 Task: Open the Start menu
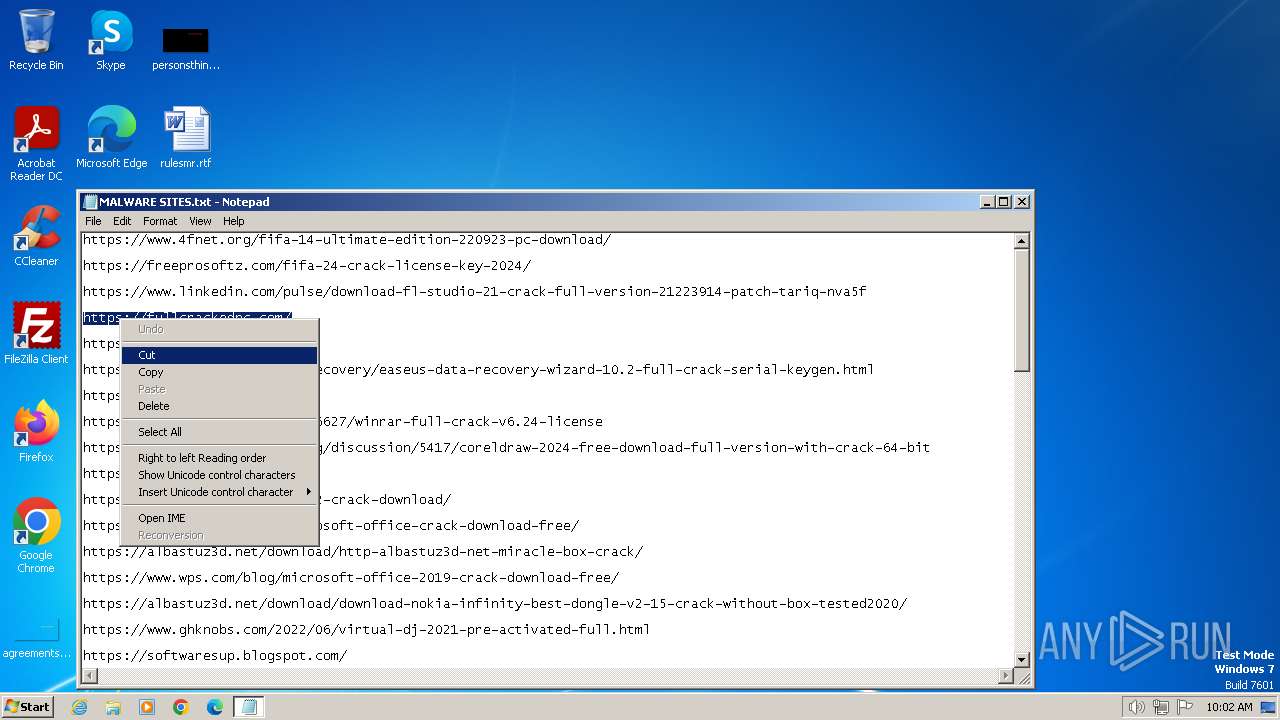pyautogui.click(x=28, y=707)
